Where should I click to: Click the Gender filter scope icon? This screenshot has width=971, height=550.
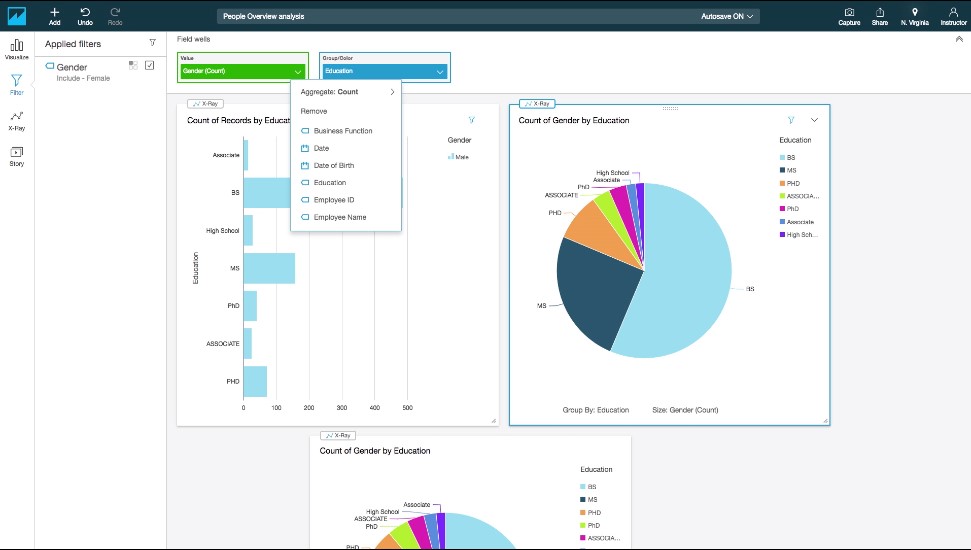click(x=133, y=65)
